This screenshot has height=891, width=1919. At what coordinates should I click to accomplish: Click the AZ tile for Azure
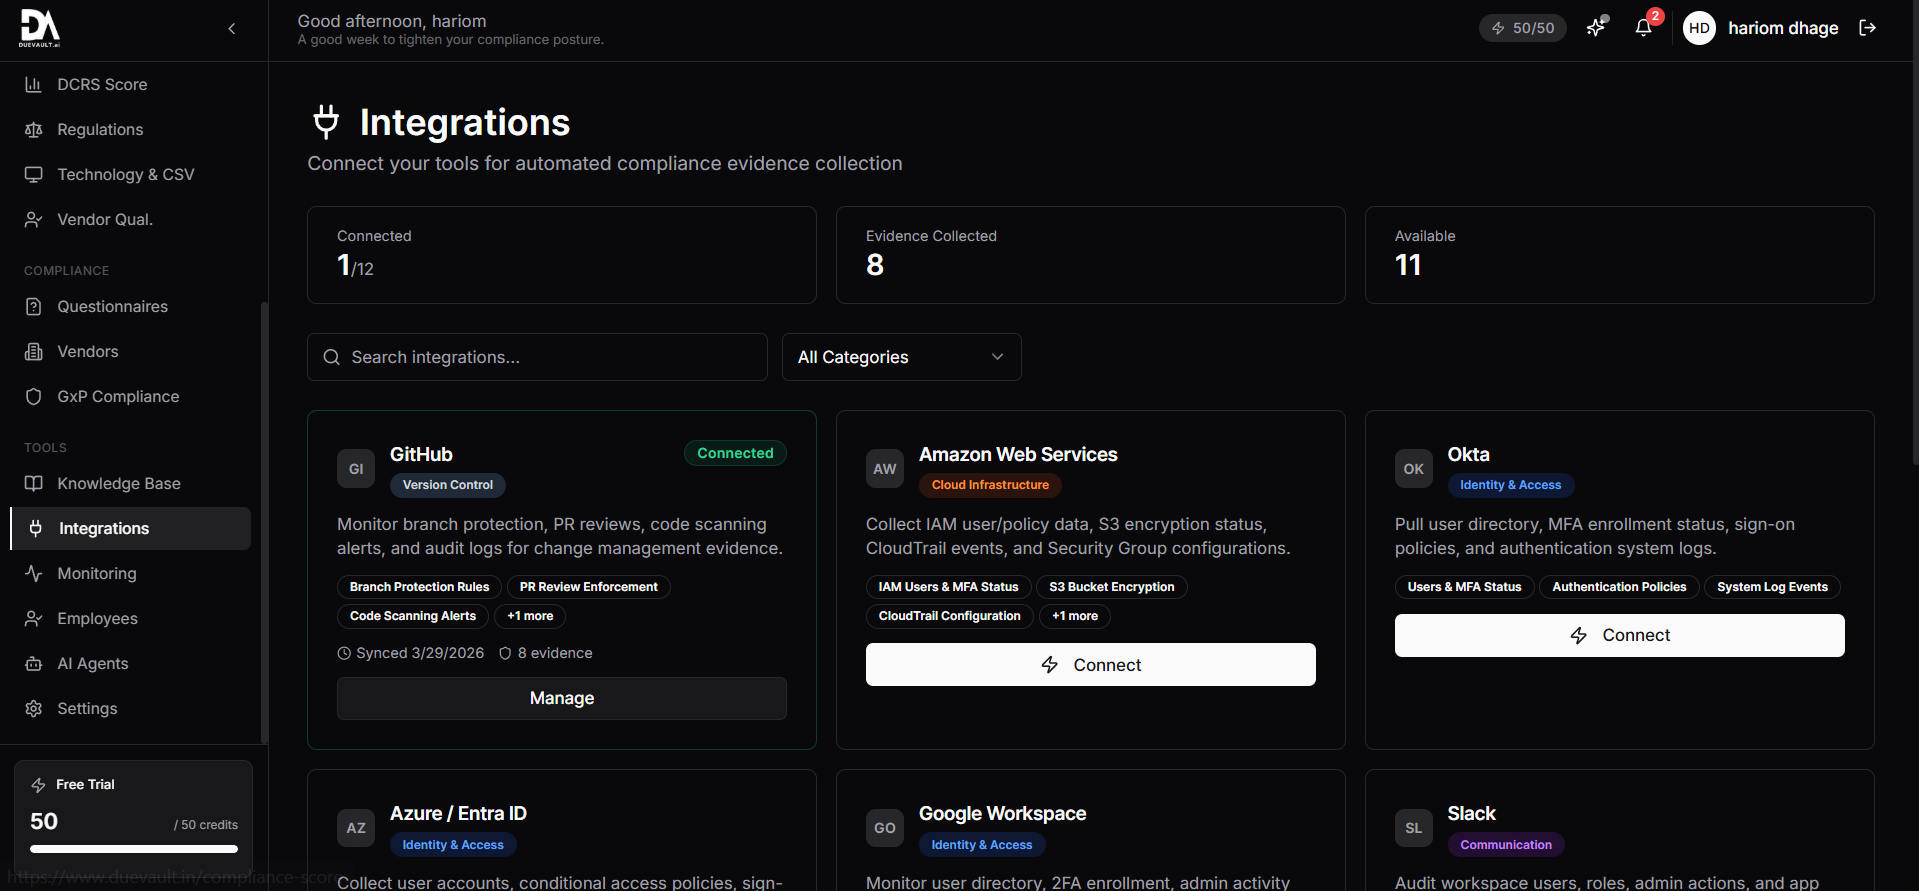pos(356,828)
